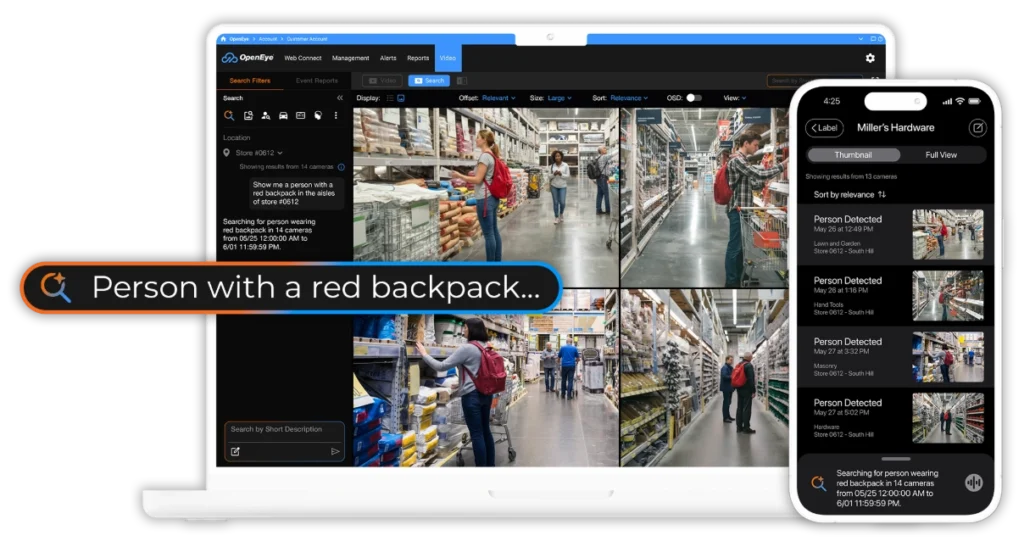Screen dimensions: 1024x547
Task: Open the Management menu
Action: (350, 58)
